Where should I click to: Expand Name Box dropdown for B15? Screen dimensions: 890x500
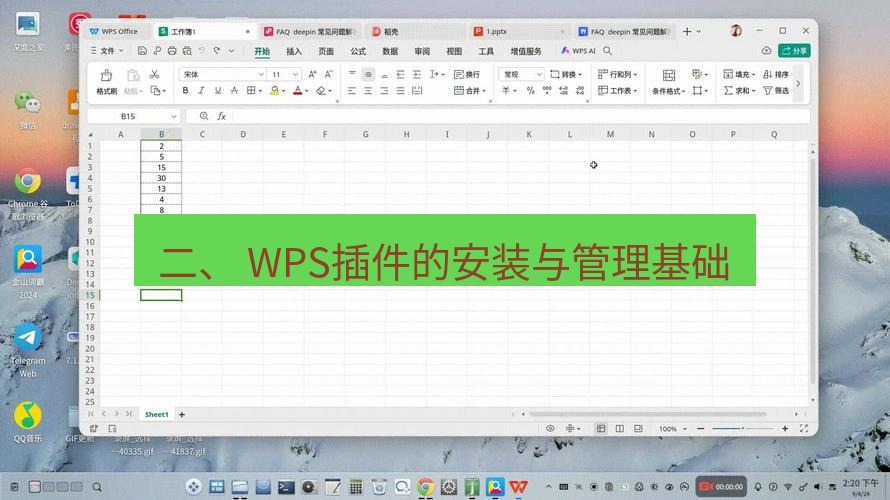pyautogui.click(x=174, y=116)
